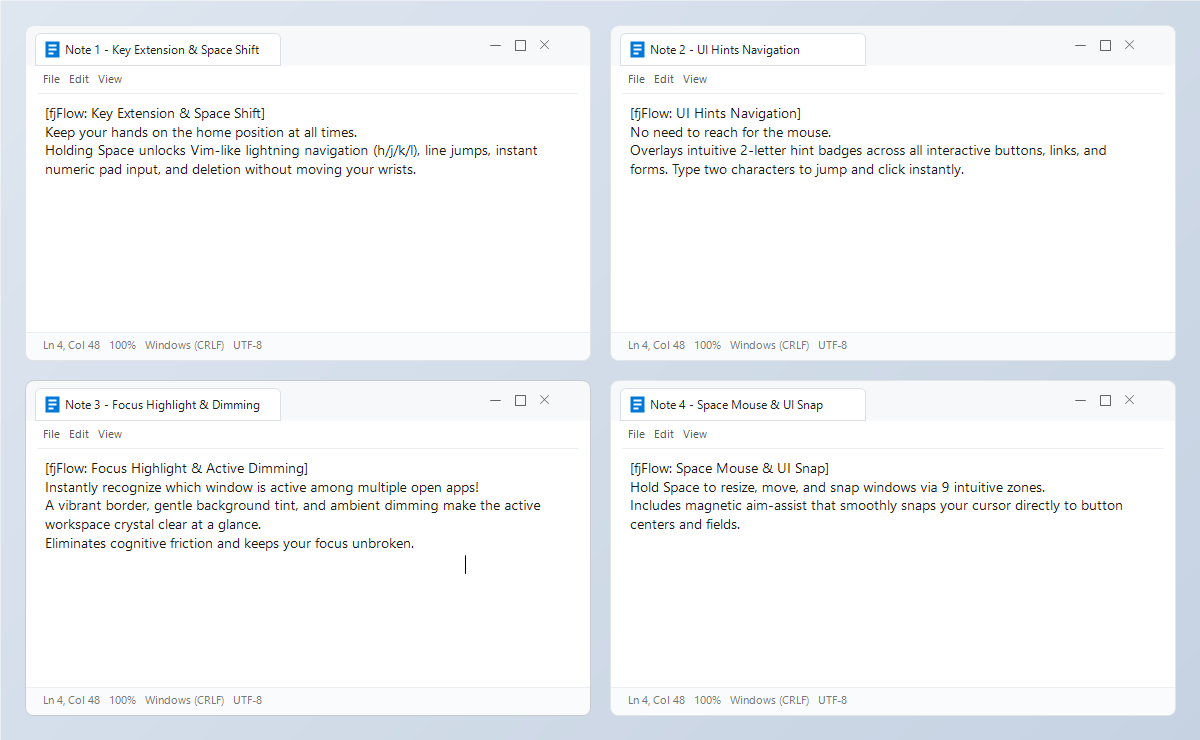Open the File menu in the Note 3 window
The image size is (1200, 740).
point(51,434)
